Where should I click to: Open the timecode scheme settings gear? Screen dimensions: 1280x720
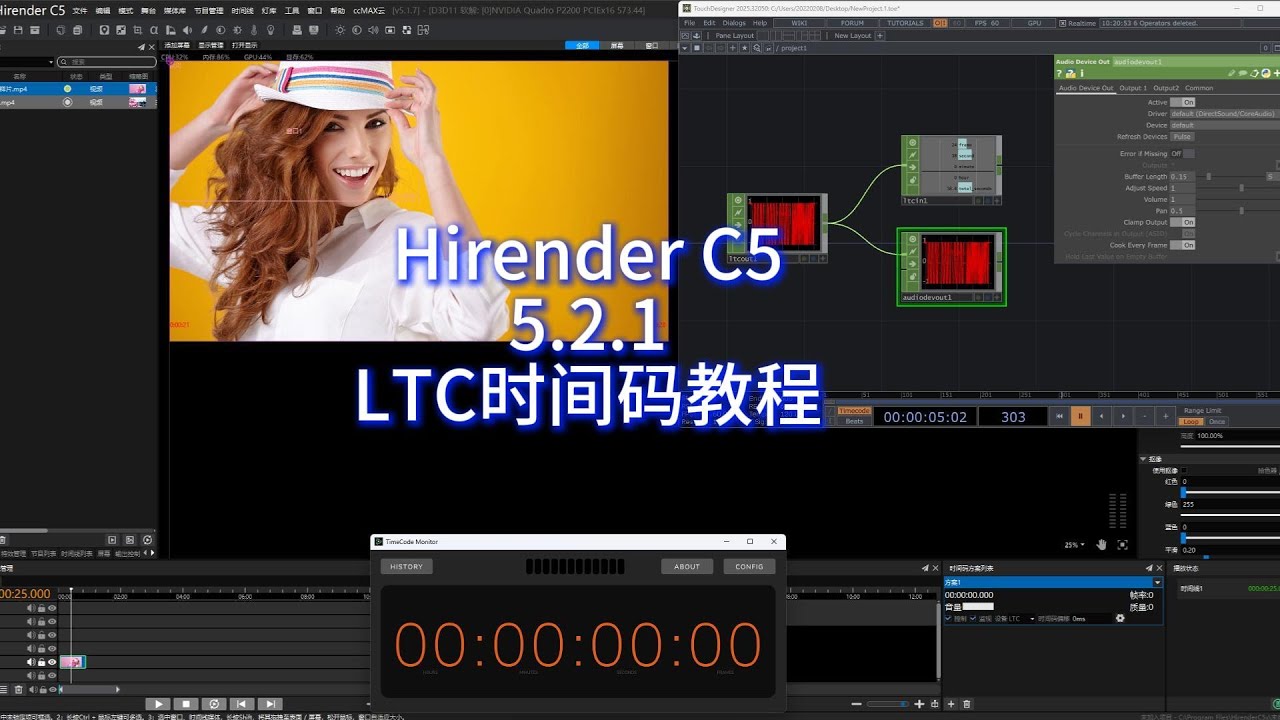[1120, 619]
